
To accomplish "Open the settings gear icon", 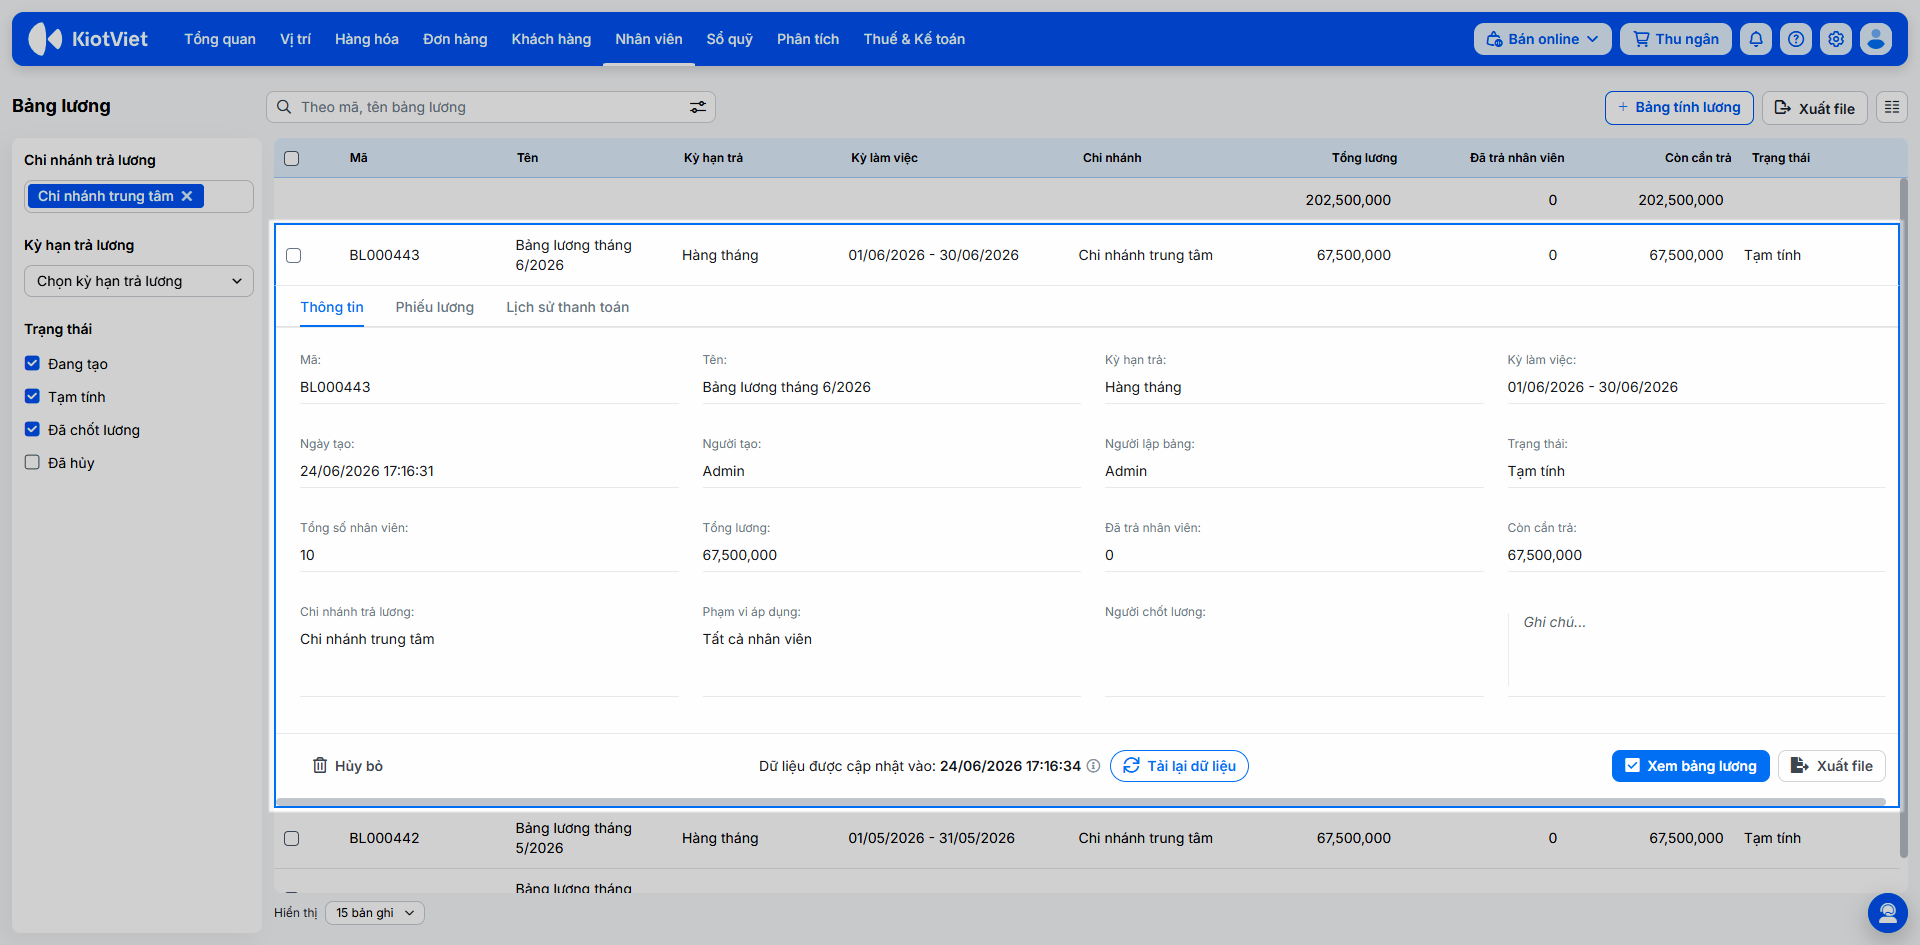I will click(x=1836, y=39).
